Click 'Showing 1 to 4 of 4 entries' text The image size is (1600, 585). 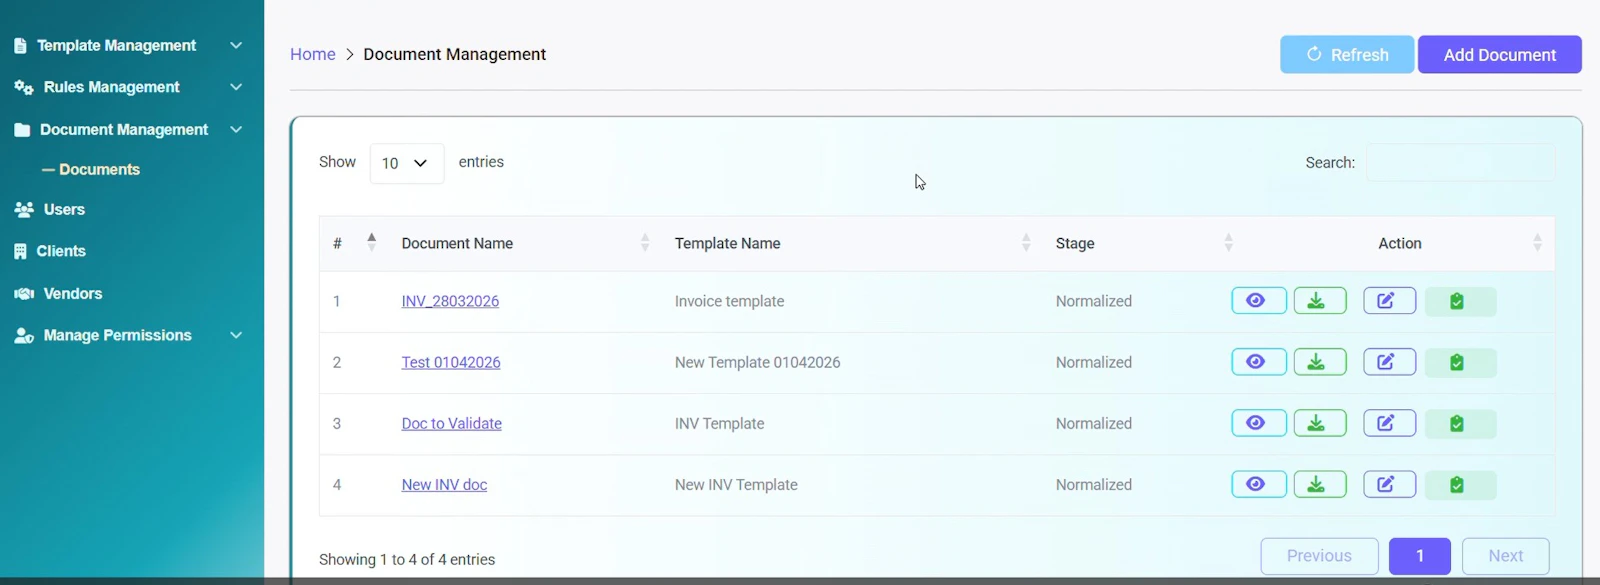pos(407,559)
